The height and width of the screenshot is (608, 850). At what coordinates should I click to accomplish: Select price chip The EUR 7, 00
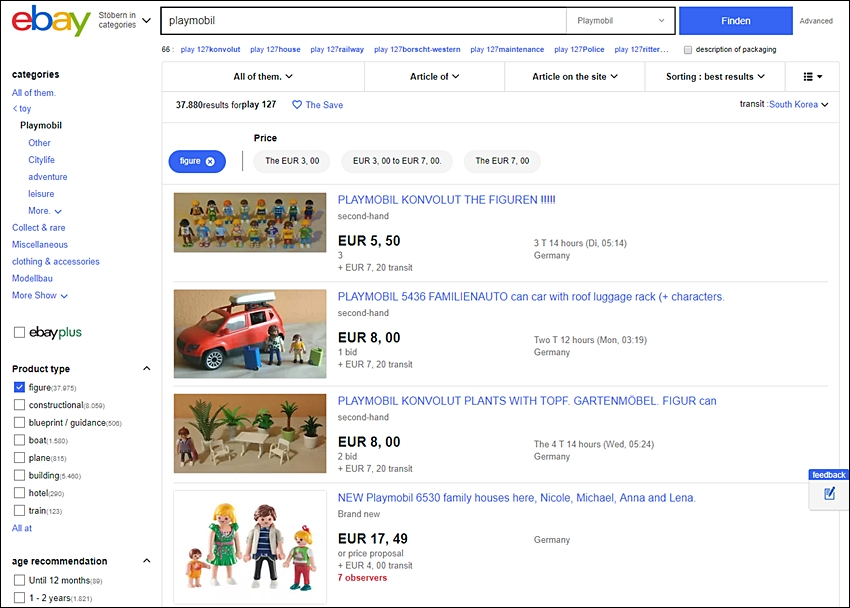pos(502,161)
